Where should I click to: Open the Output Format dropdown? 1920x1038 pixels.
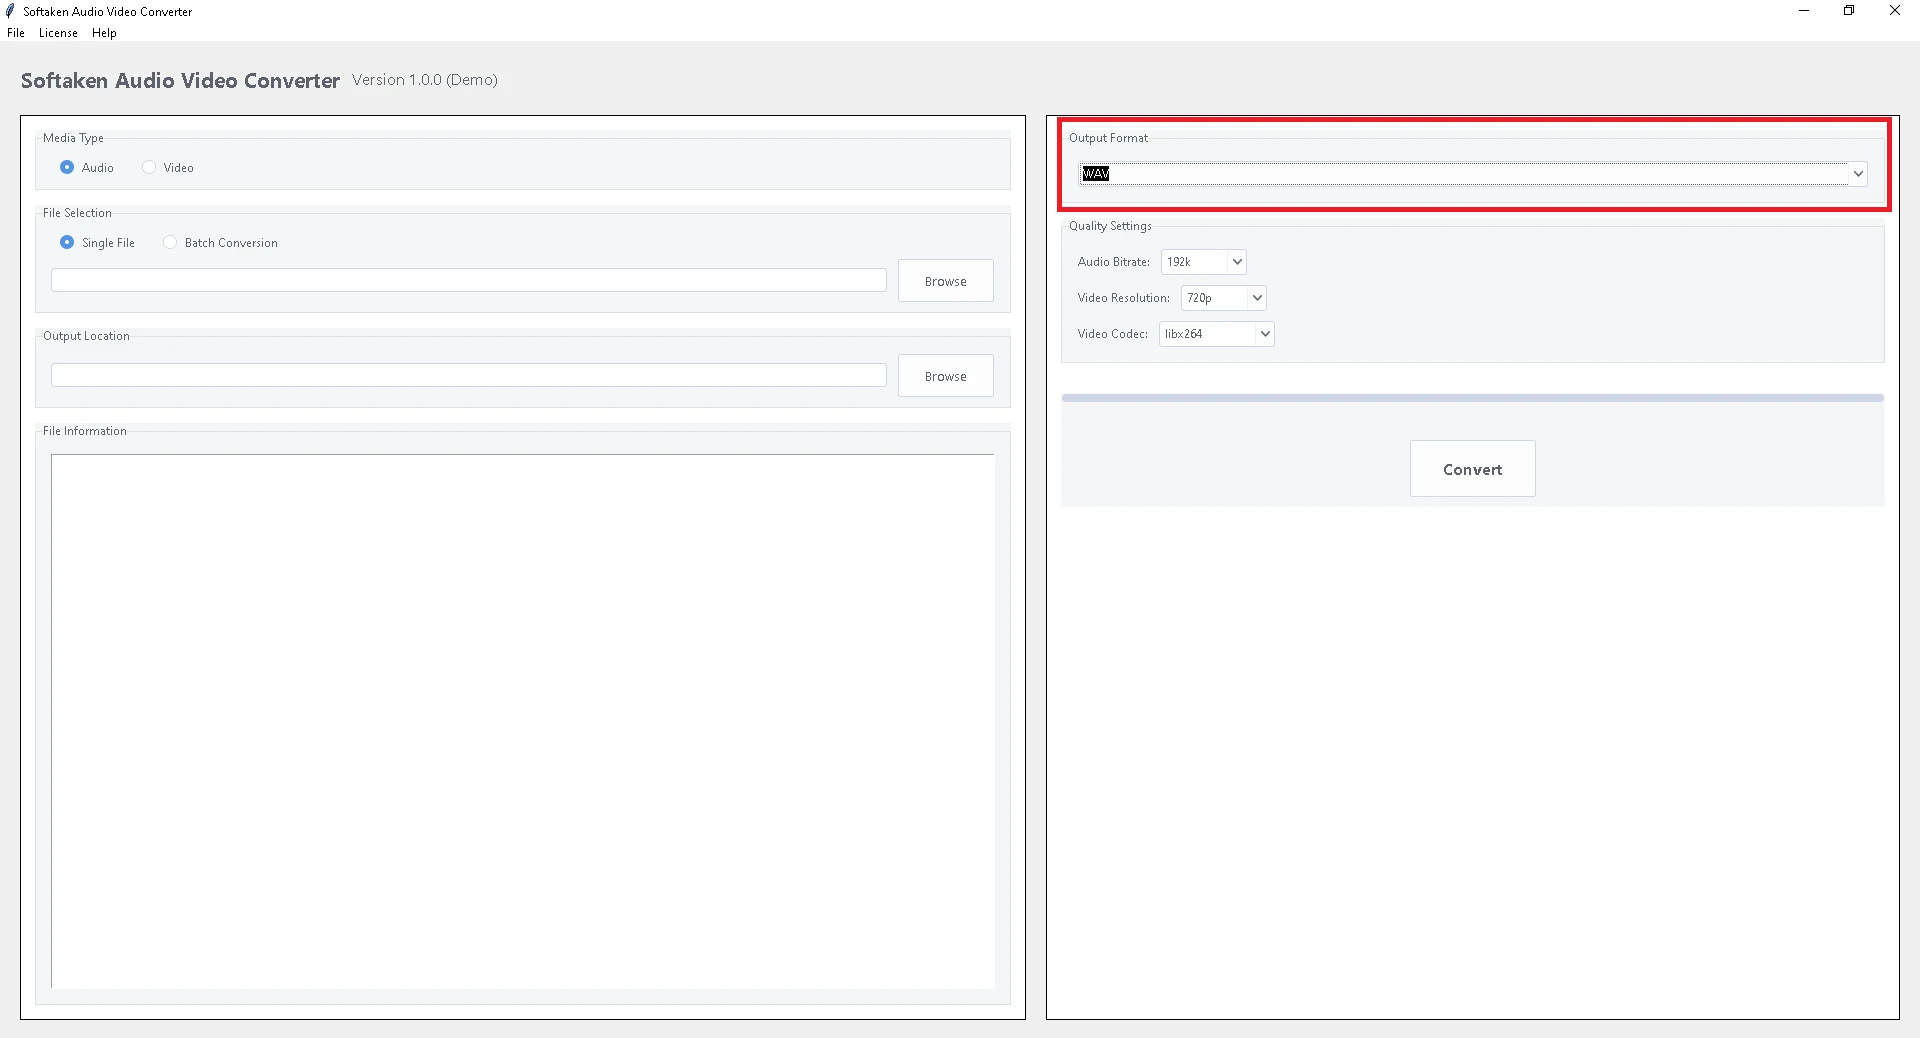[x=1857, y=173]
